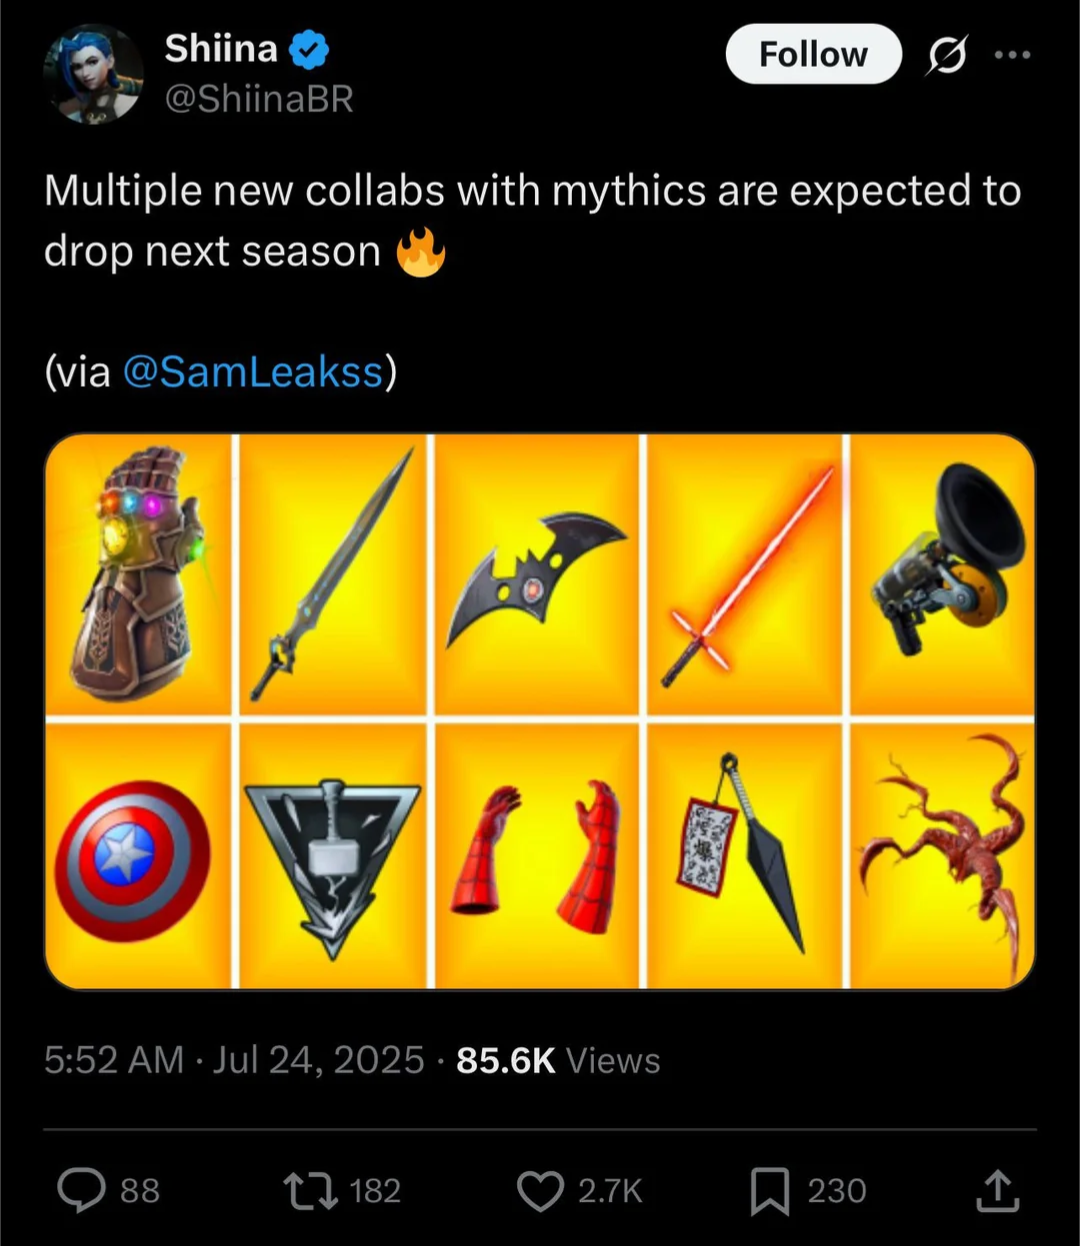Viewport: 1080px width, 1246px height.
Task: Open the @SamLeakss mention link
Action: (253, 371)
